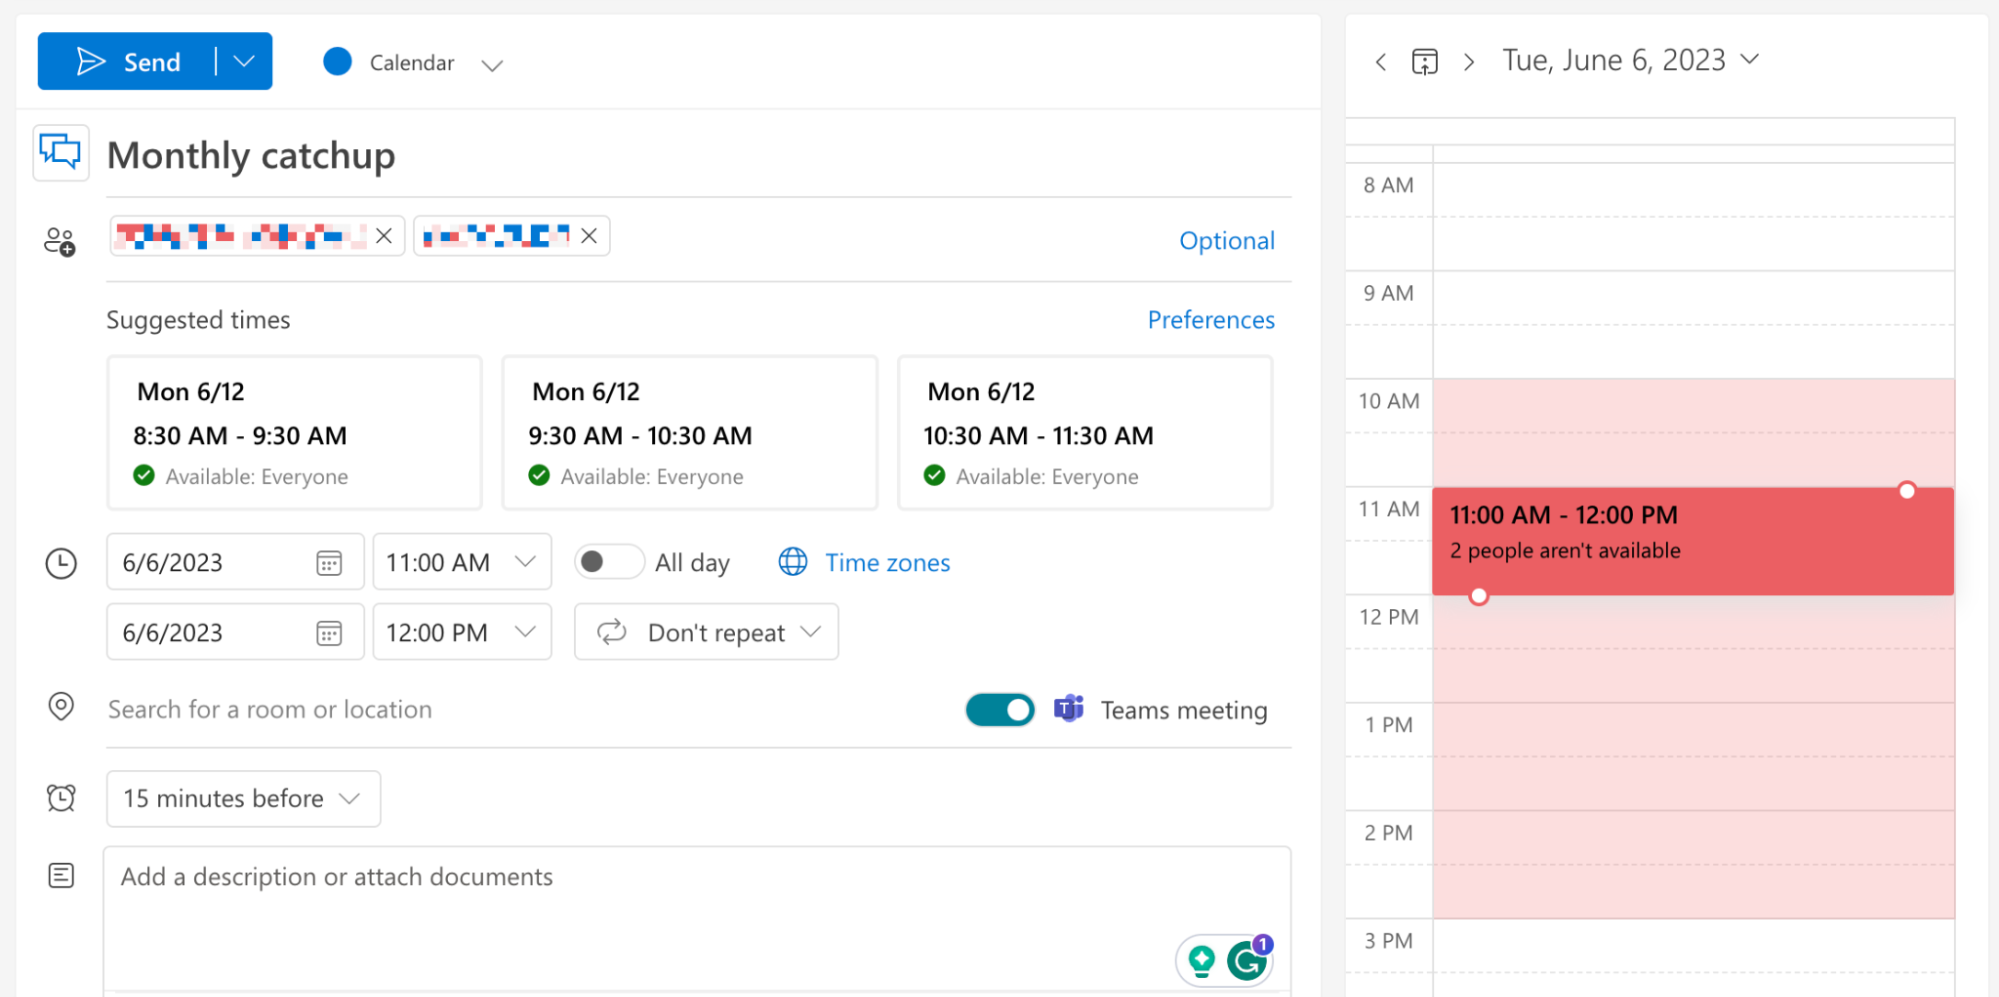Screen dimensions: 1999x997
Task: Click the location pin icon
Action: (x=61, y=707)
